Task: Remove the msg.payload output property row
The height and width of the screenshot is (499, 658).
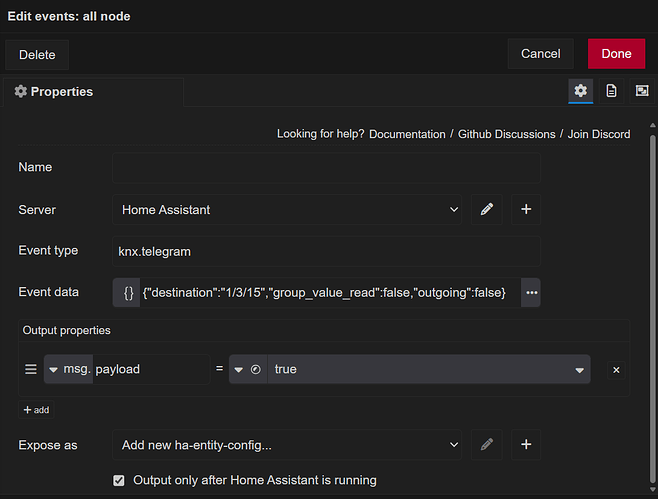Action: coord(616,370)
